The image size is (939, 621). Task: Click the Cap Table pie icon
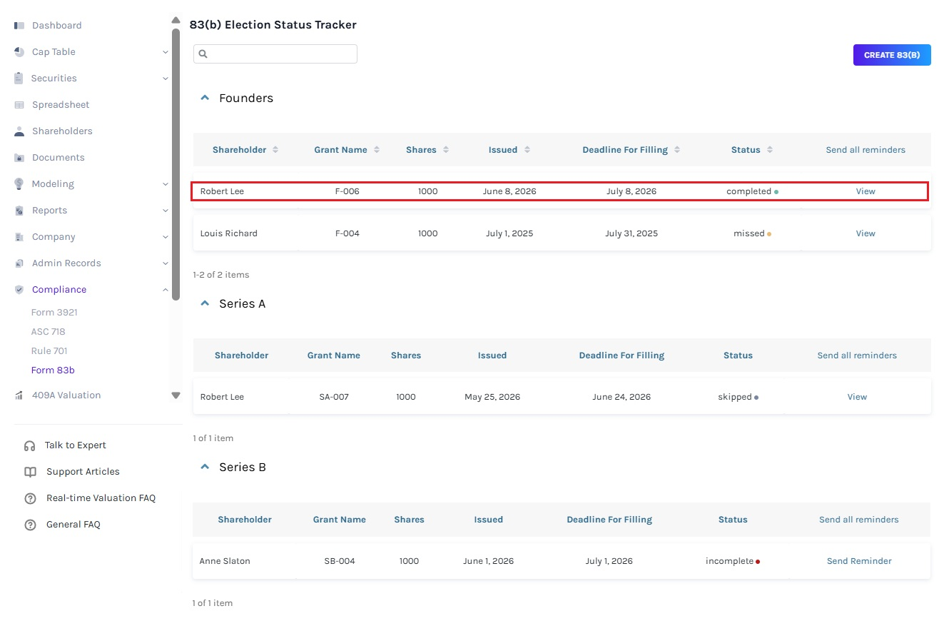pyautogui.click(x=19, y=52)
